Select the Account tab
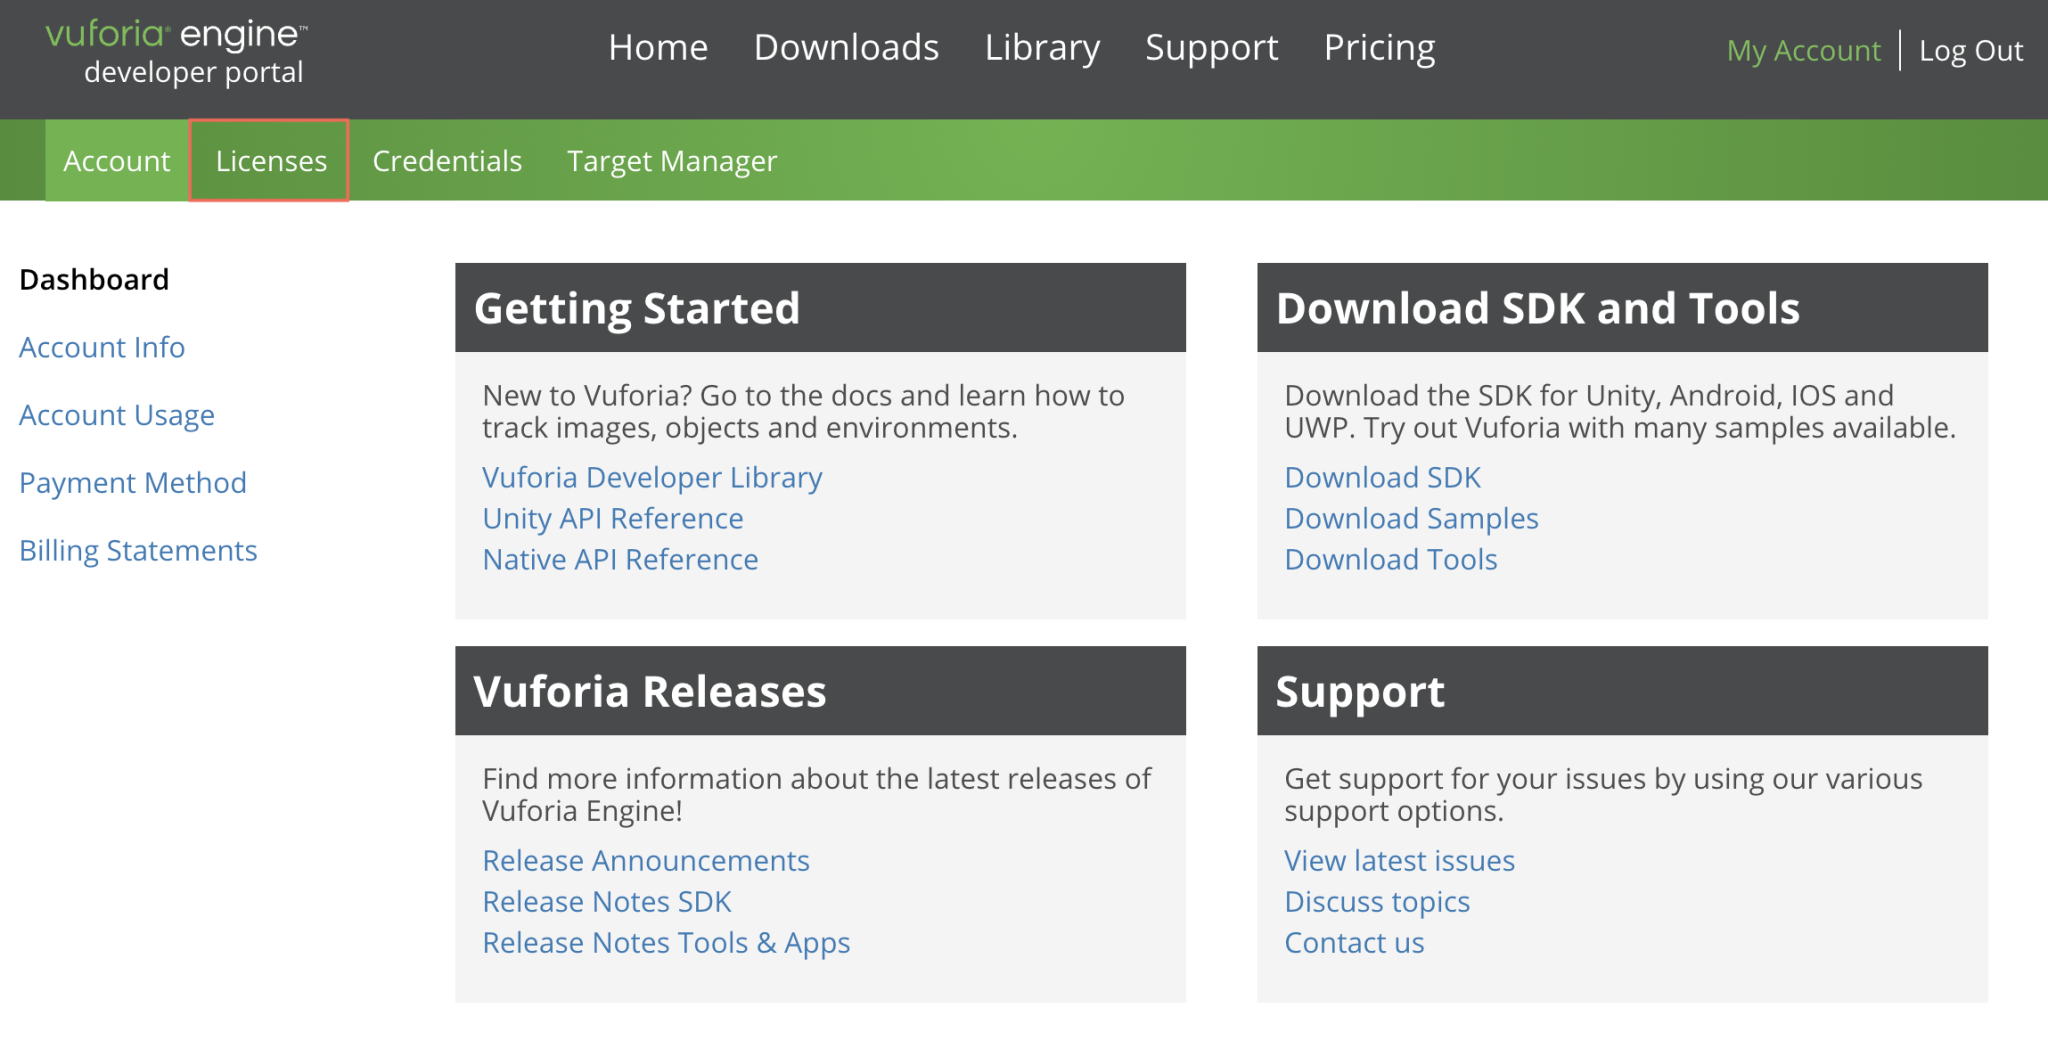This screenshot has width=2048, height=1049. point(117,161)
